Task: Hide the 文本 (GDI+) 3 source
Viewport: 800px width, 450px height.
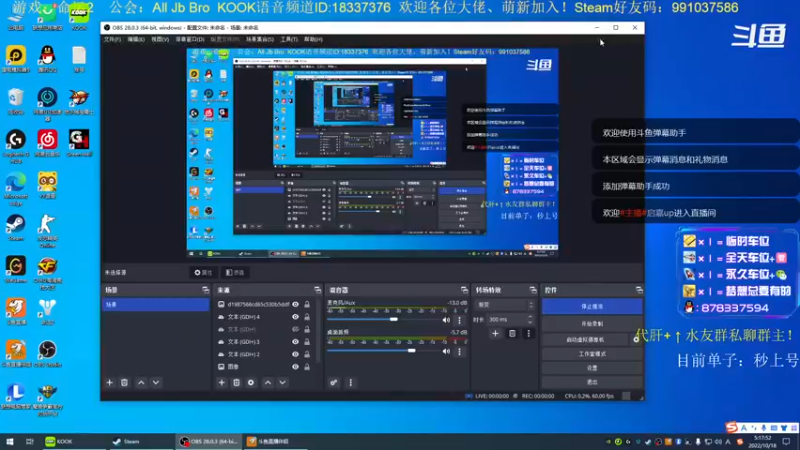Action: tap(295, 342)
